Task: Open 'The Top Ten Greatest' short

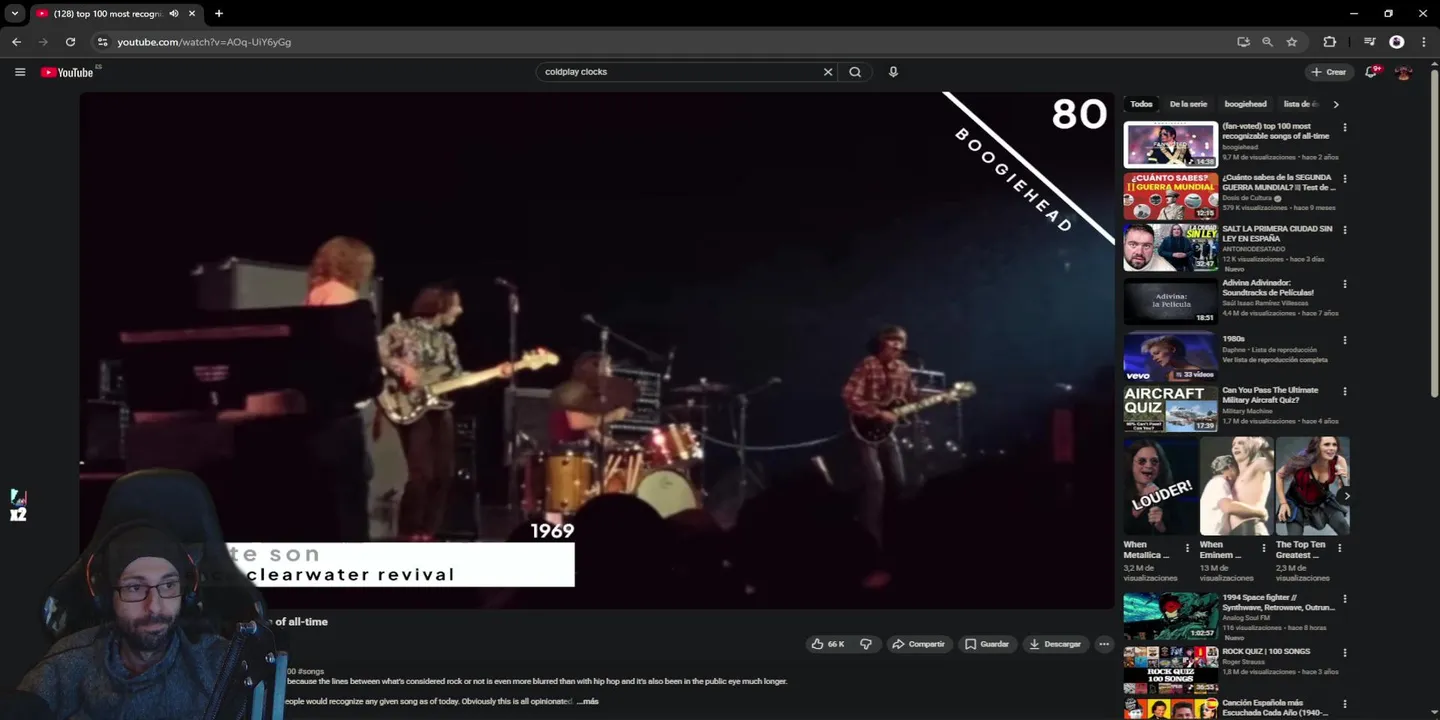Action: tap(1312, 486)
